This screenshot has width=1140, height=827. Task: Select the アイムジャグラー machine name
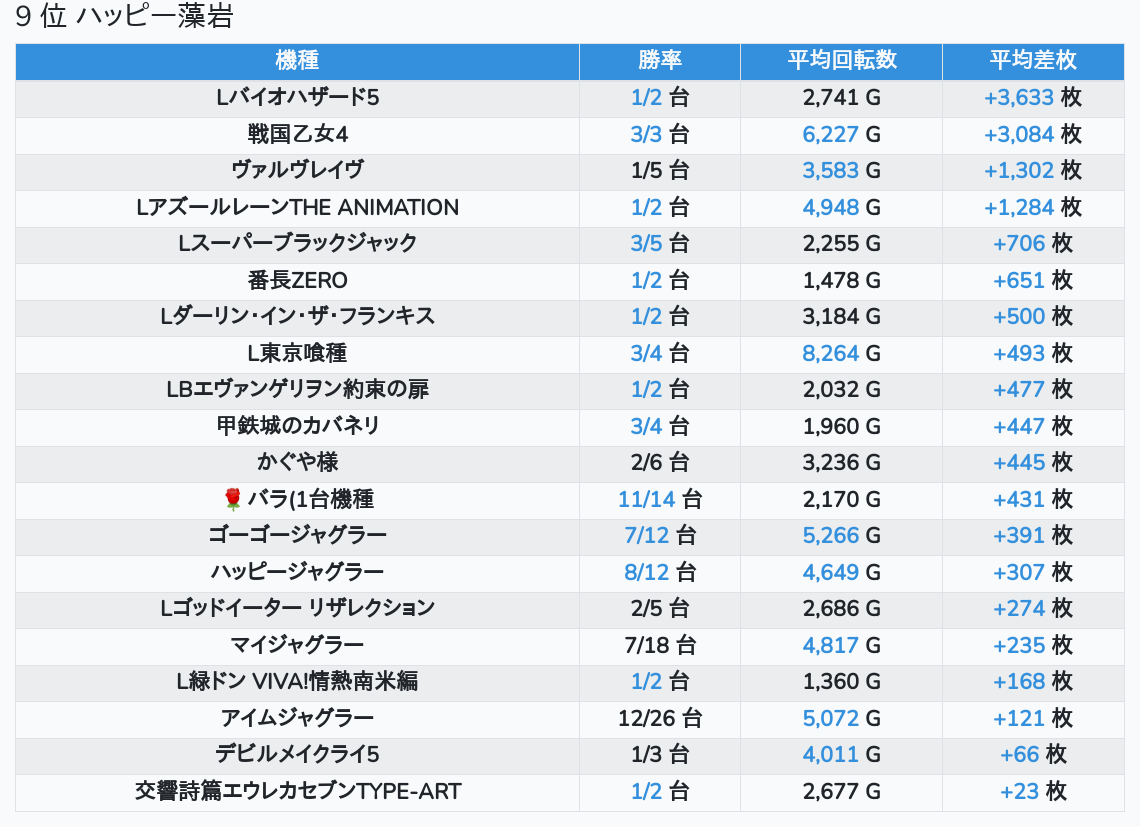297,718
